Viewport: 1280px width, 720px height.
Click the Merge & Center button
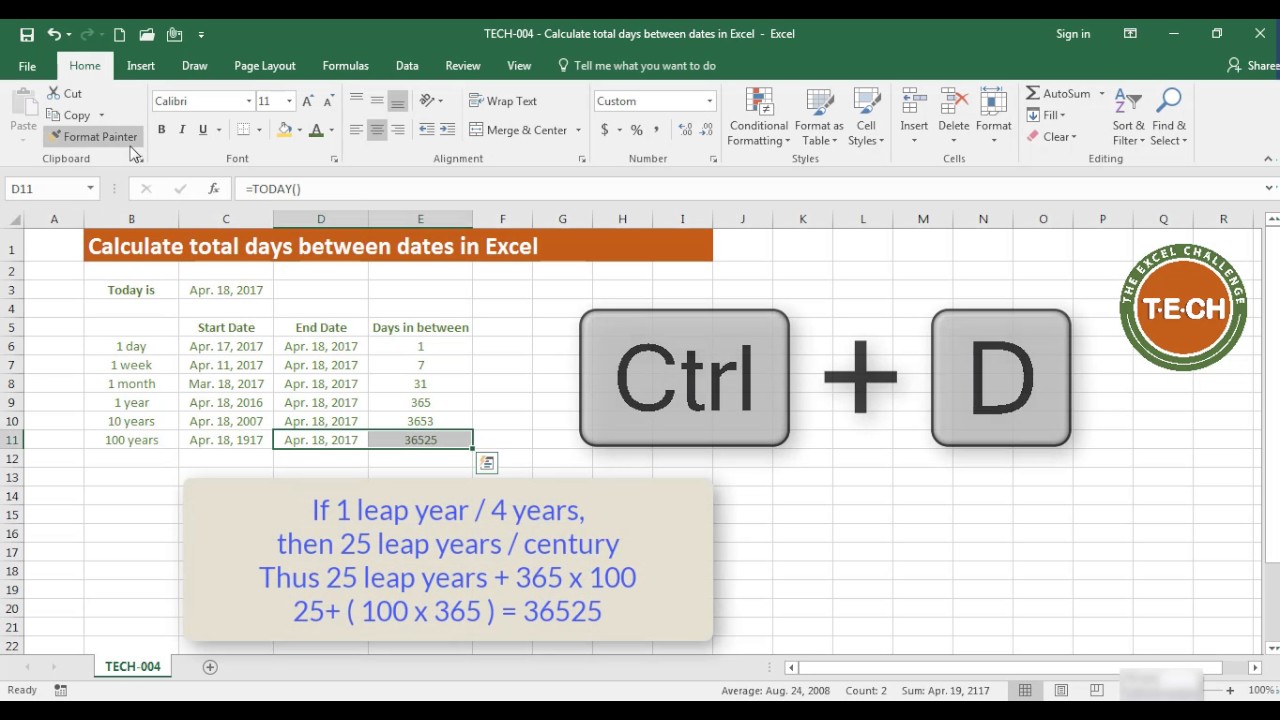point(518,130)
